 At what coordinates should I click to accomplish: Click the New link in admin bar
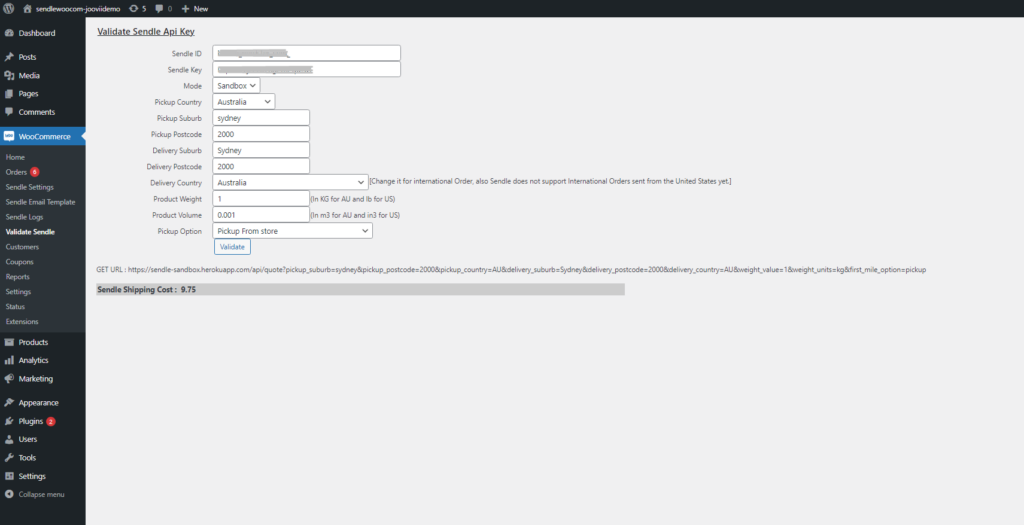[x=195, y=8]
